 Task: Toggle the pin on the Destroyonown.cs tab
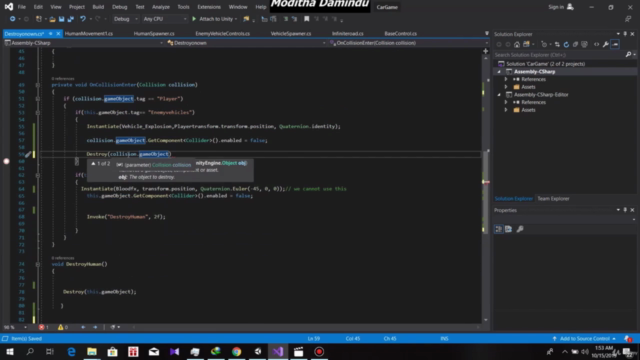coord(51,33)
